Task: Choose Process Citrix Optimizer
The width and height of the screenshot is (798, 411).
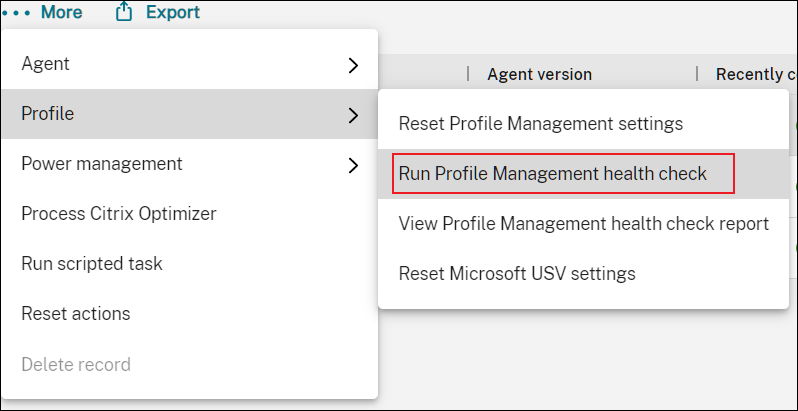Action: 119,214
